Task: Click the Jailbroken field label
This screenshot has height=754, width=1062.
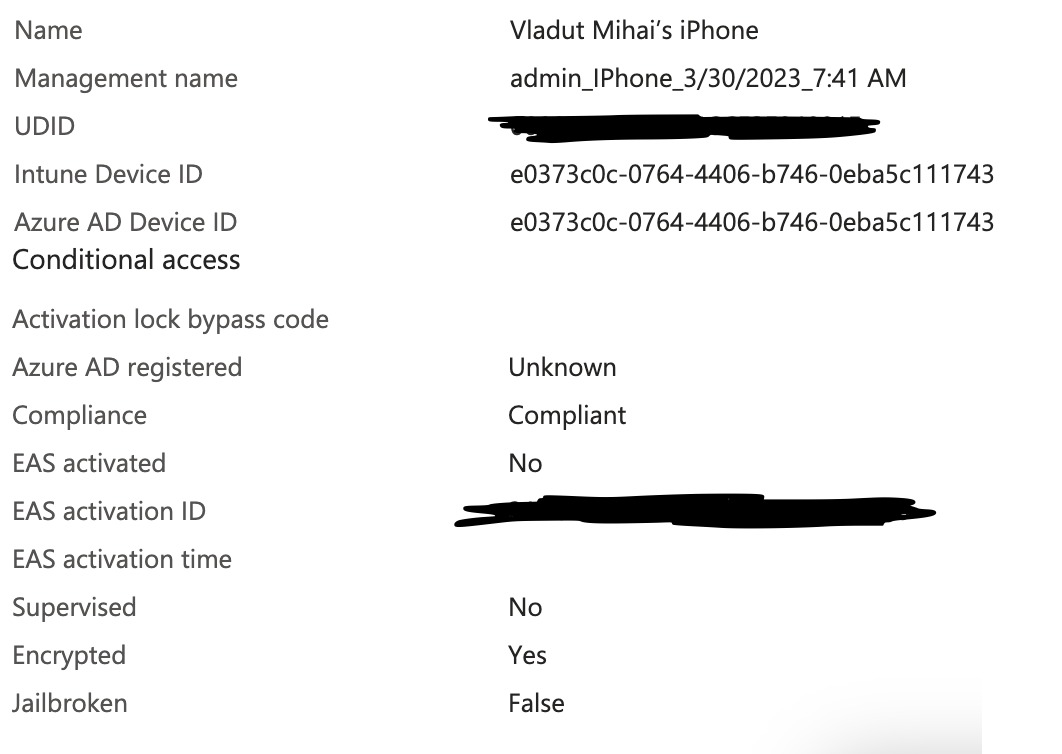Action: coord(70,704)
